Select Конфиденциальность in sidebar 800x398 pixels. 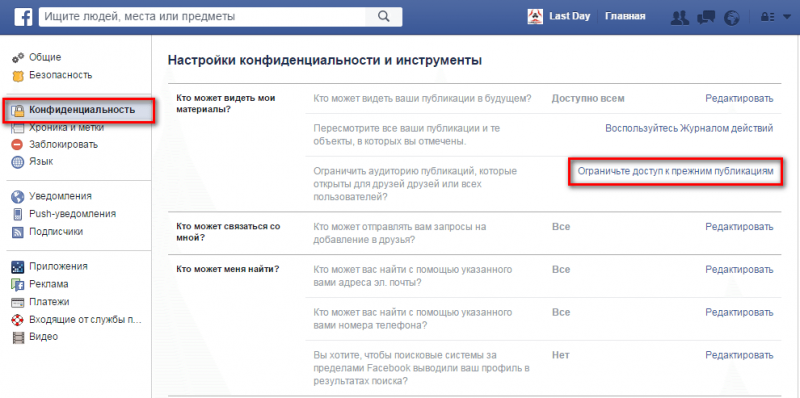82,109
